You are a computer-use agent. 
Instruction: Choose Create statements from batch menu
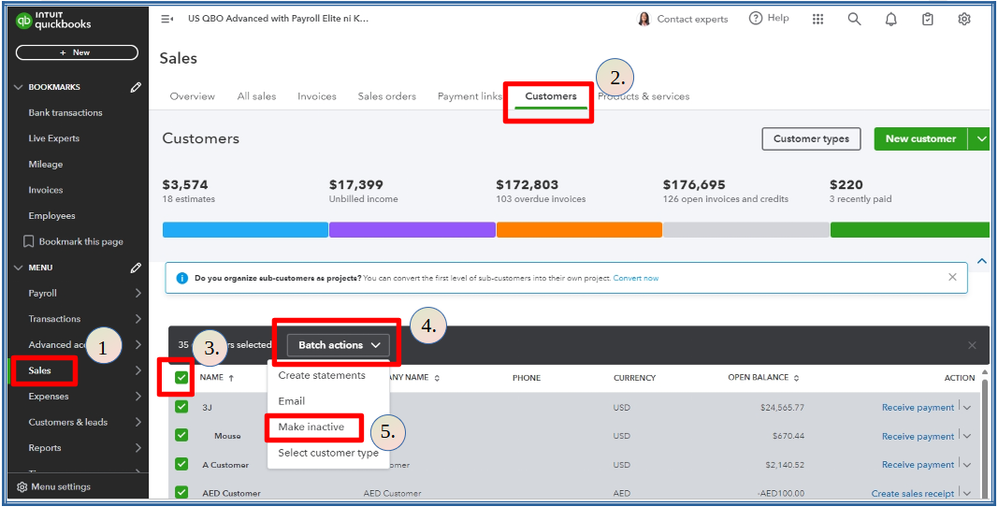click(x=321, y=375)
